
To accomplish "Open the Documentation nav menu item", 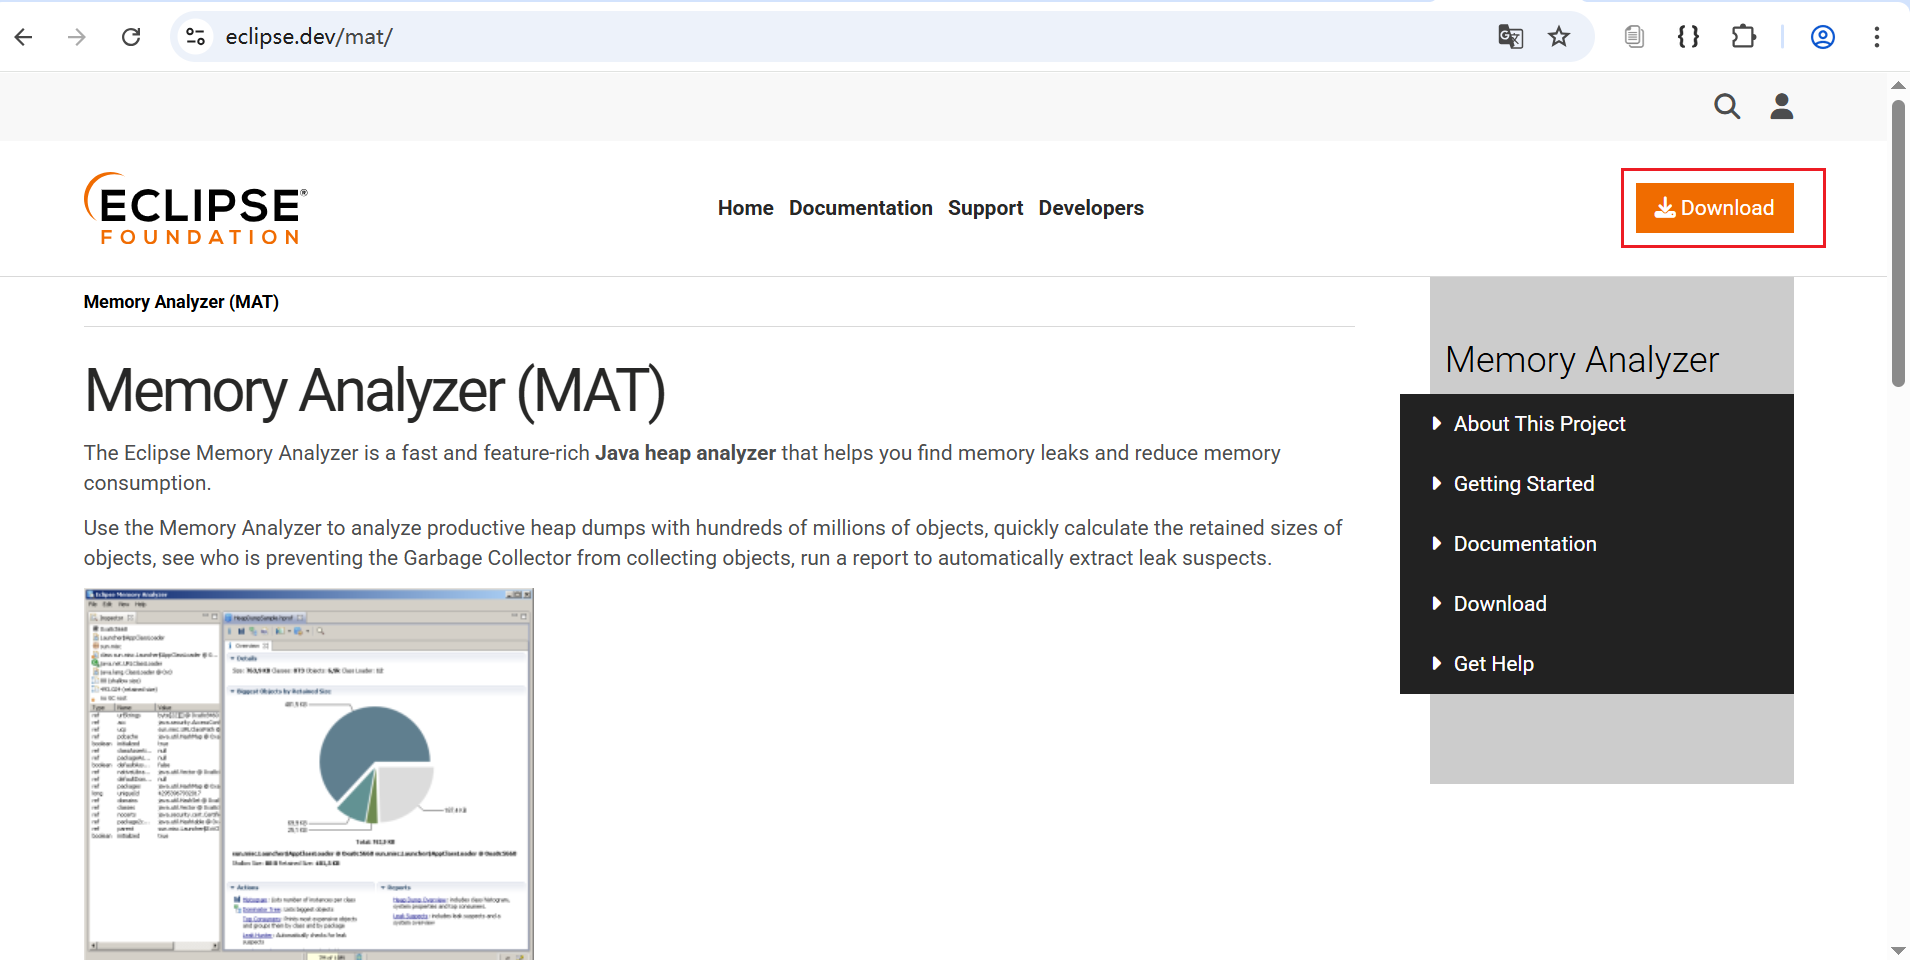I will coord(861,208).
